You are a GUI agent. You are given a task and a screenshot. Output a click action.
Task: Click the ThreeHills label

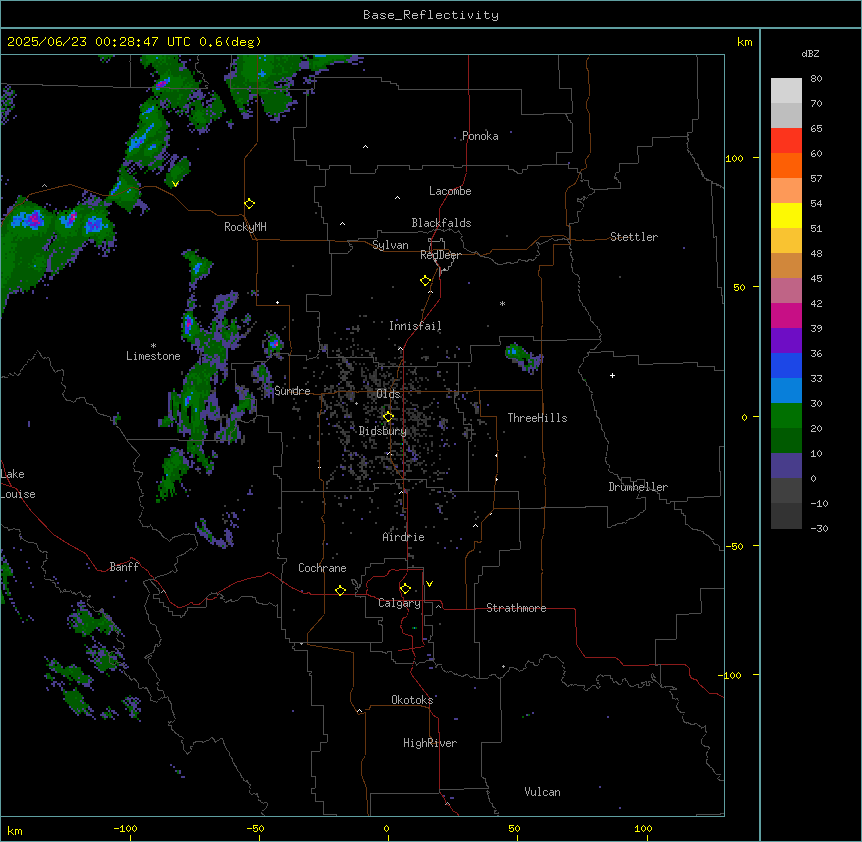537,418
